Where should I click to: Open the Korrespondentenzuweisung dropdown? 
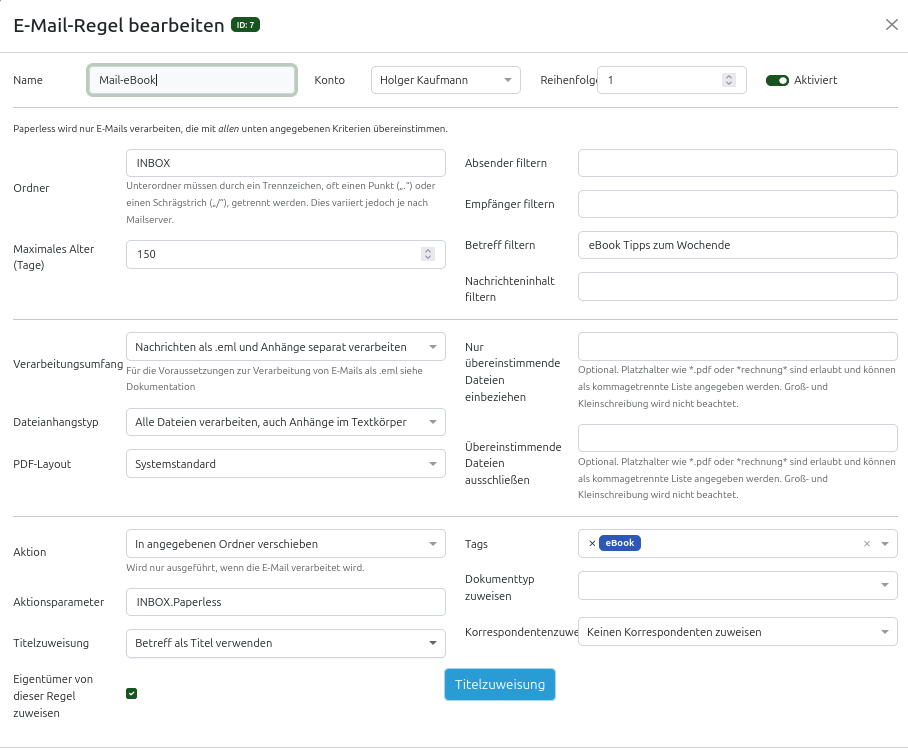pos(737,632)
